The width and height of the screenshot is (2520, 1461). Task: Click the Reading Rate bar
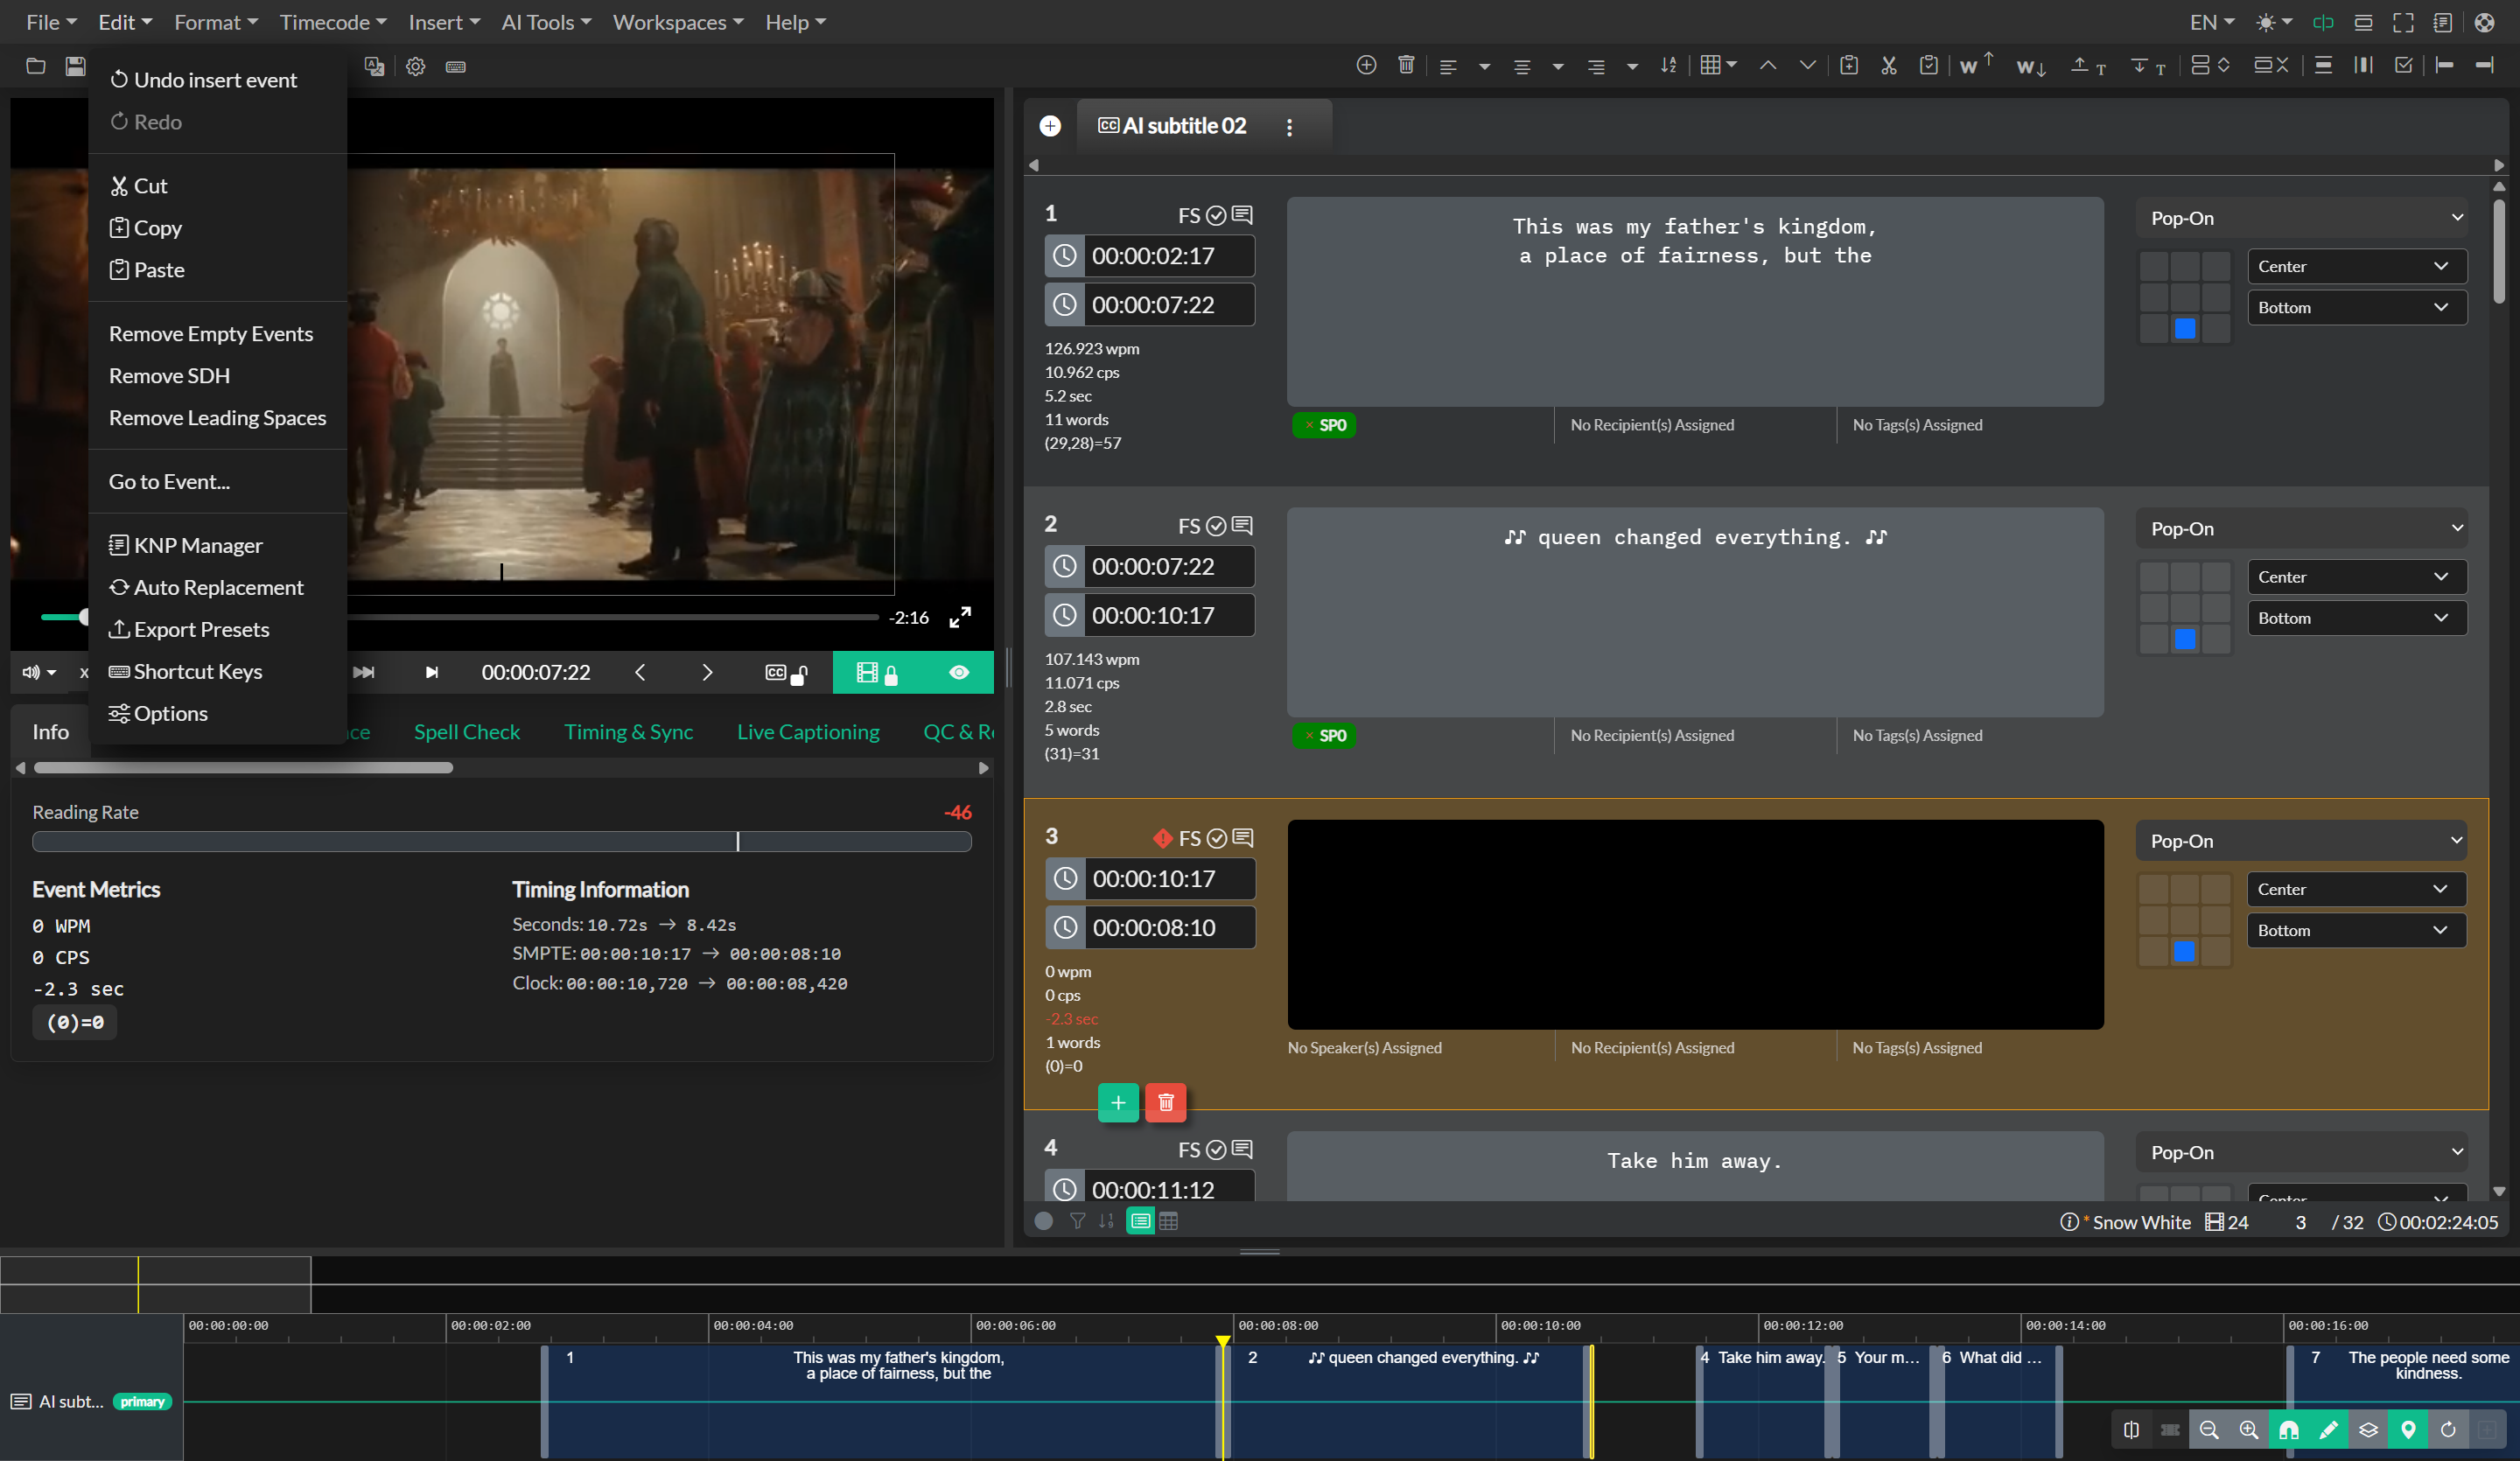click(501, 842)
